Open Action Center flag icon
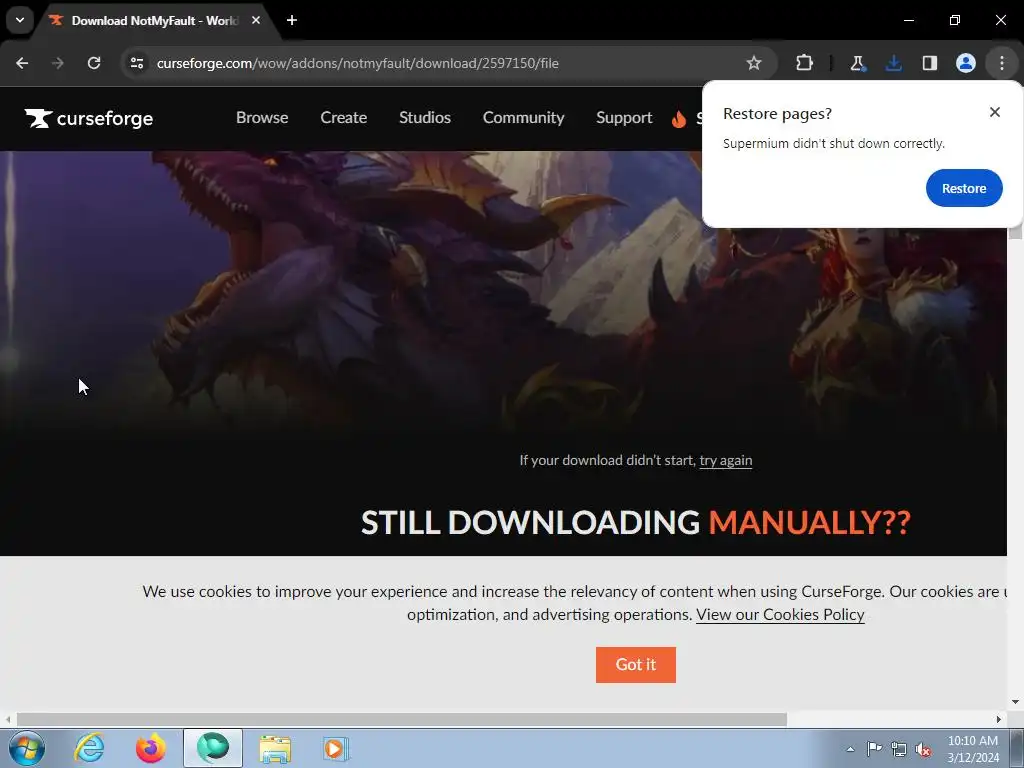1024x768 pixels. pos(874,749)
